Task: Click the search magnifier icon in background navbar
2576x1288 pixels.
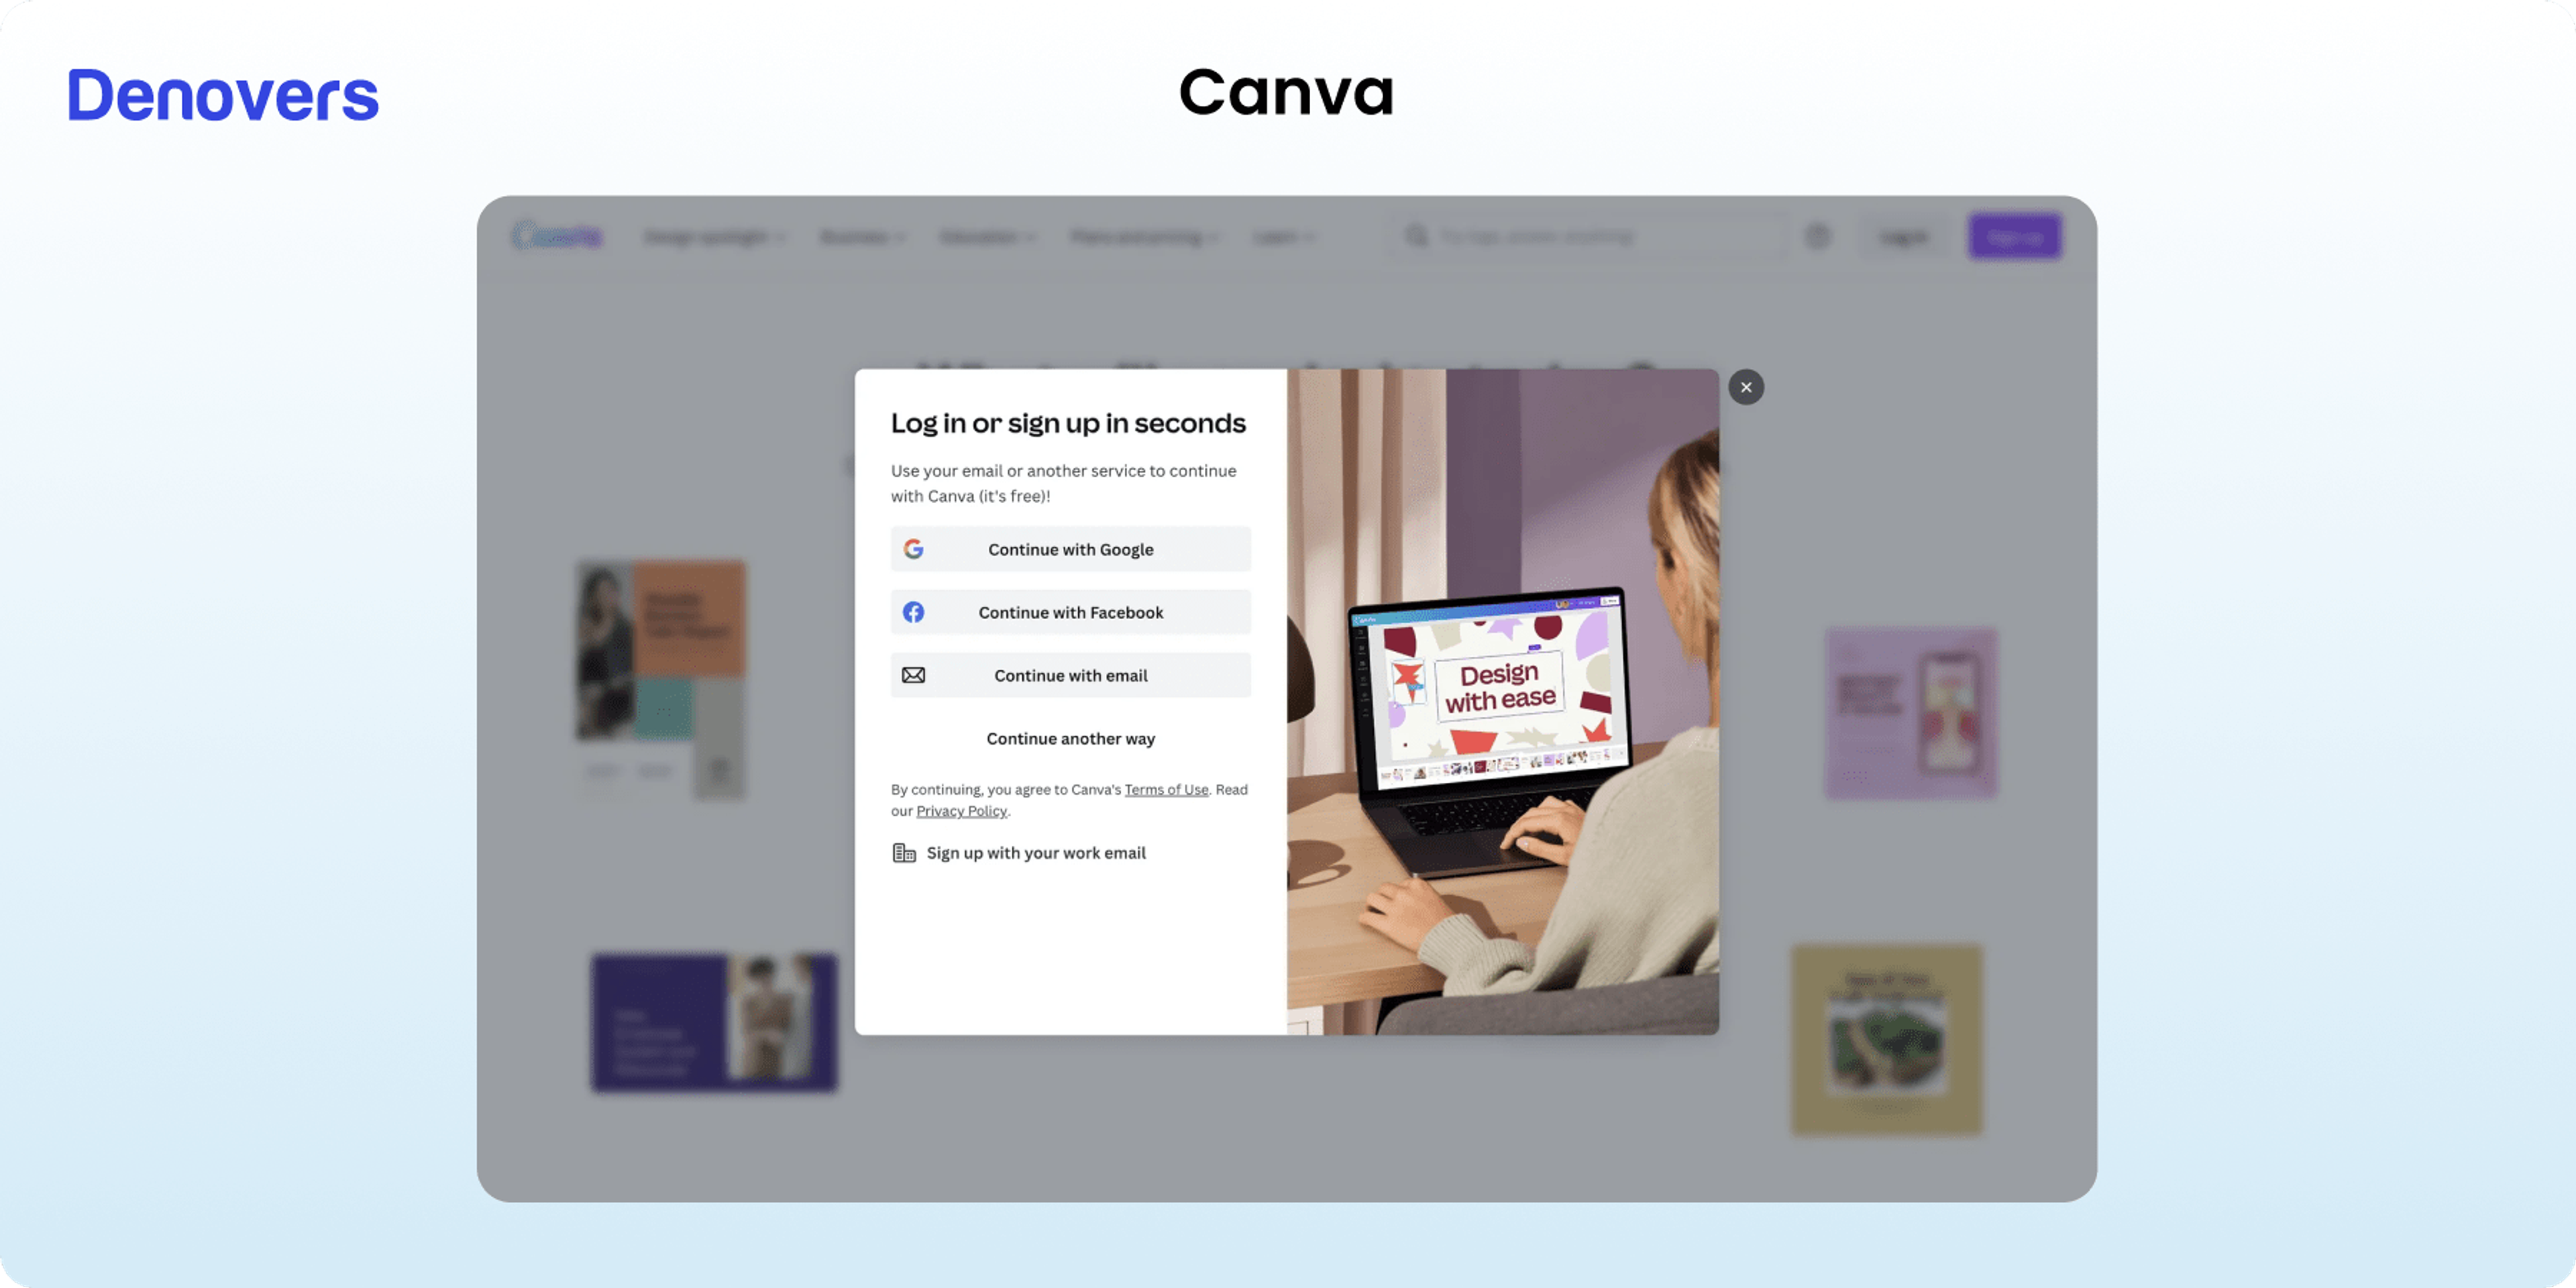Action: click(x=1416, y=236)
